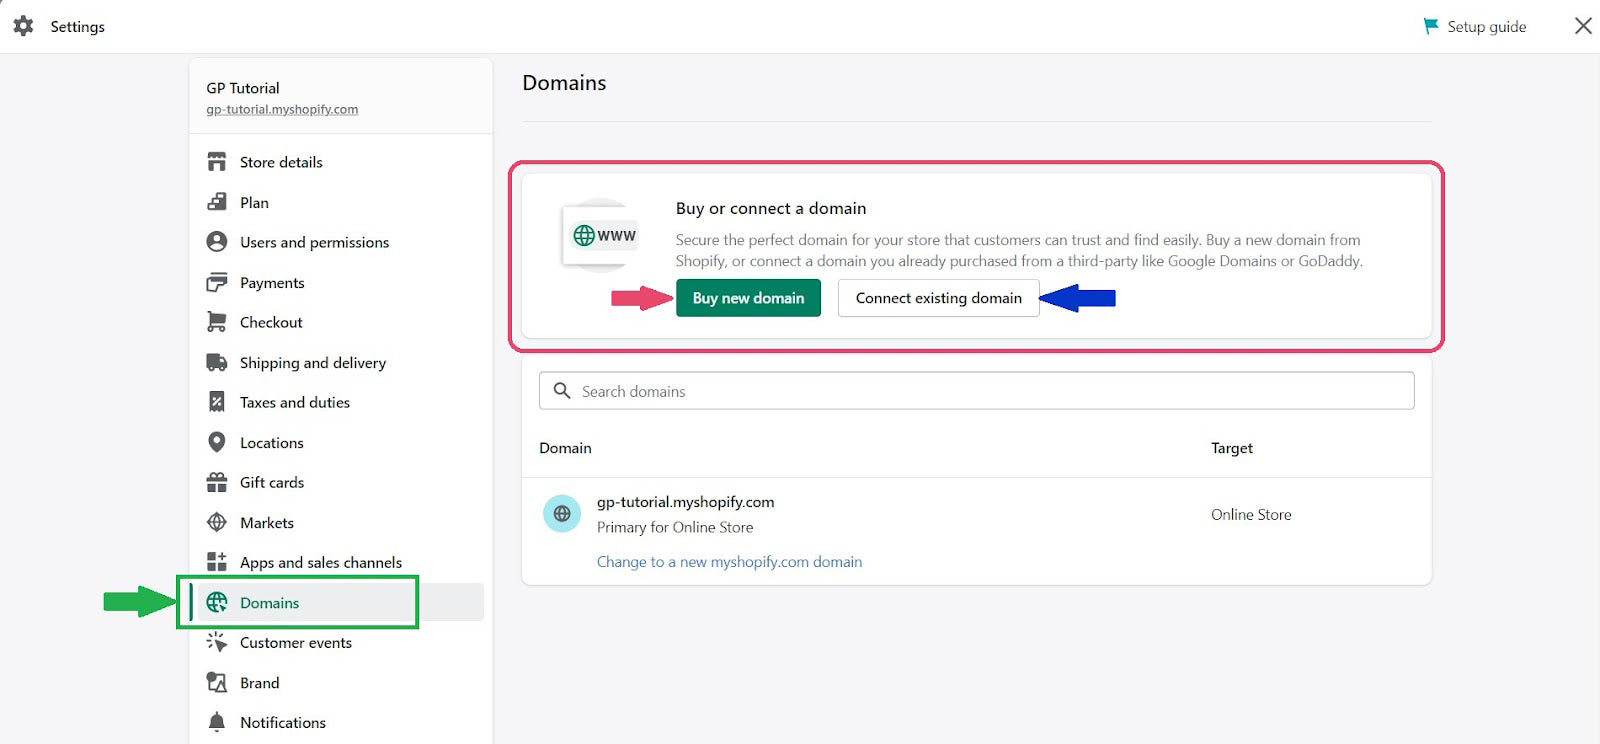Click the Payments card icon

click(216, 282)
